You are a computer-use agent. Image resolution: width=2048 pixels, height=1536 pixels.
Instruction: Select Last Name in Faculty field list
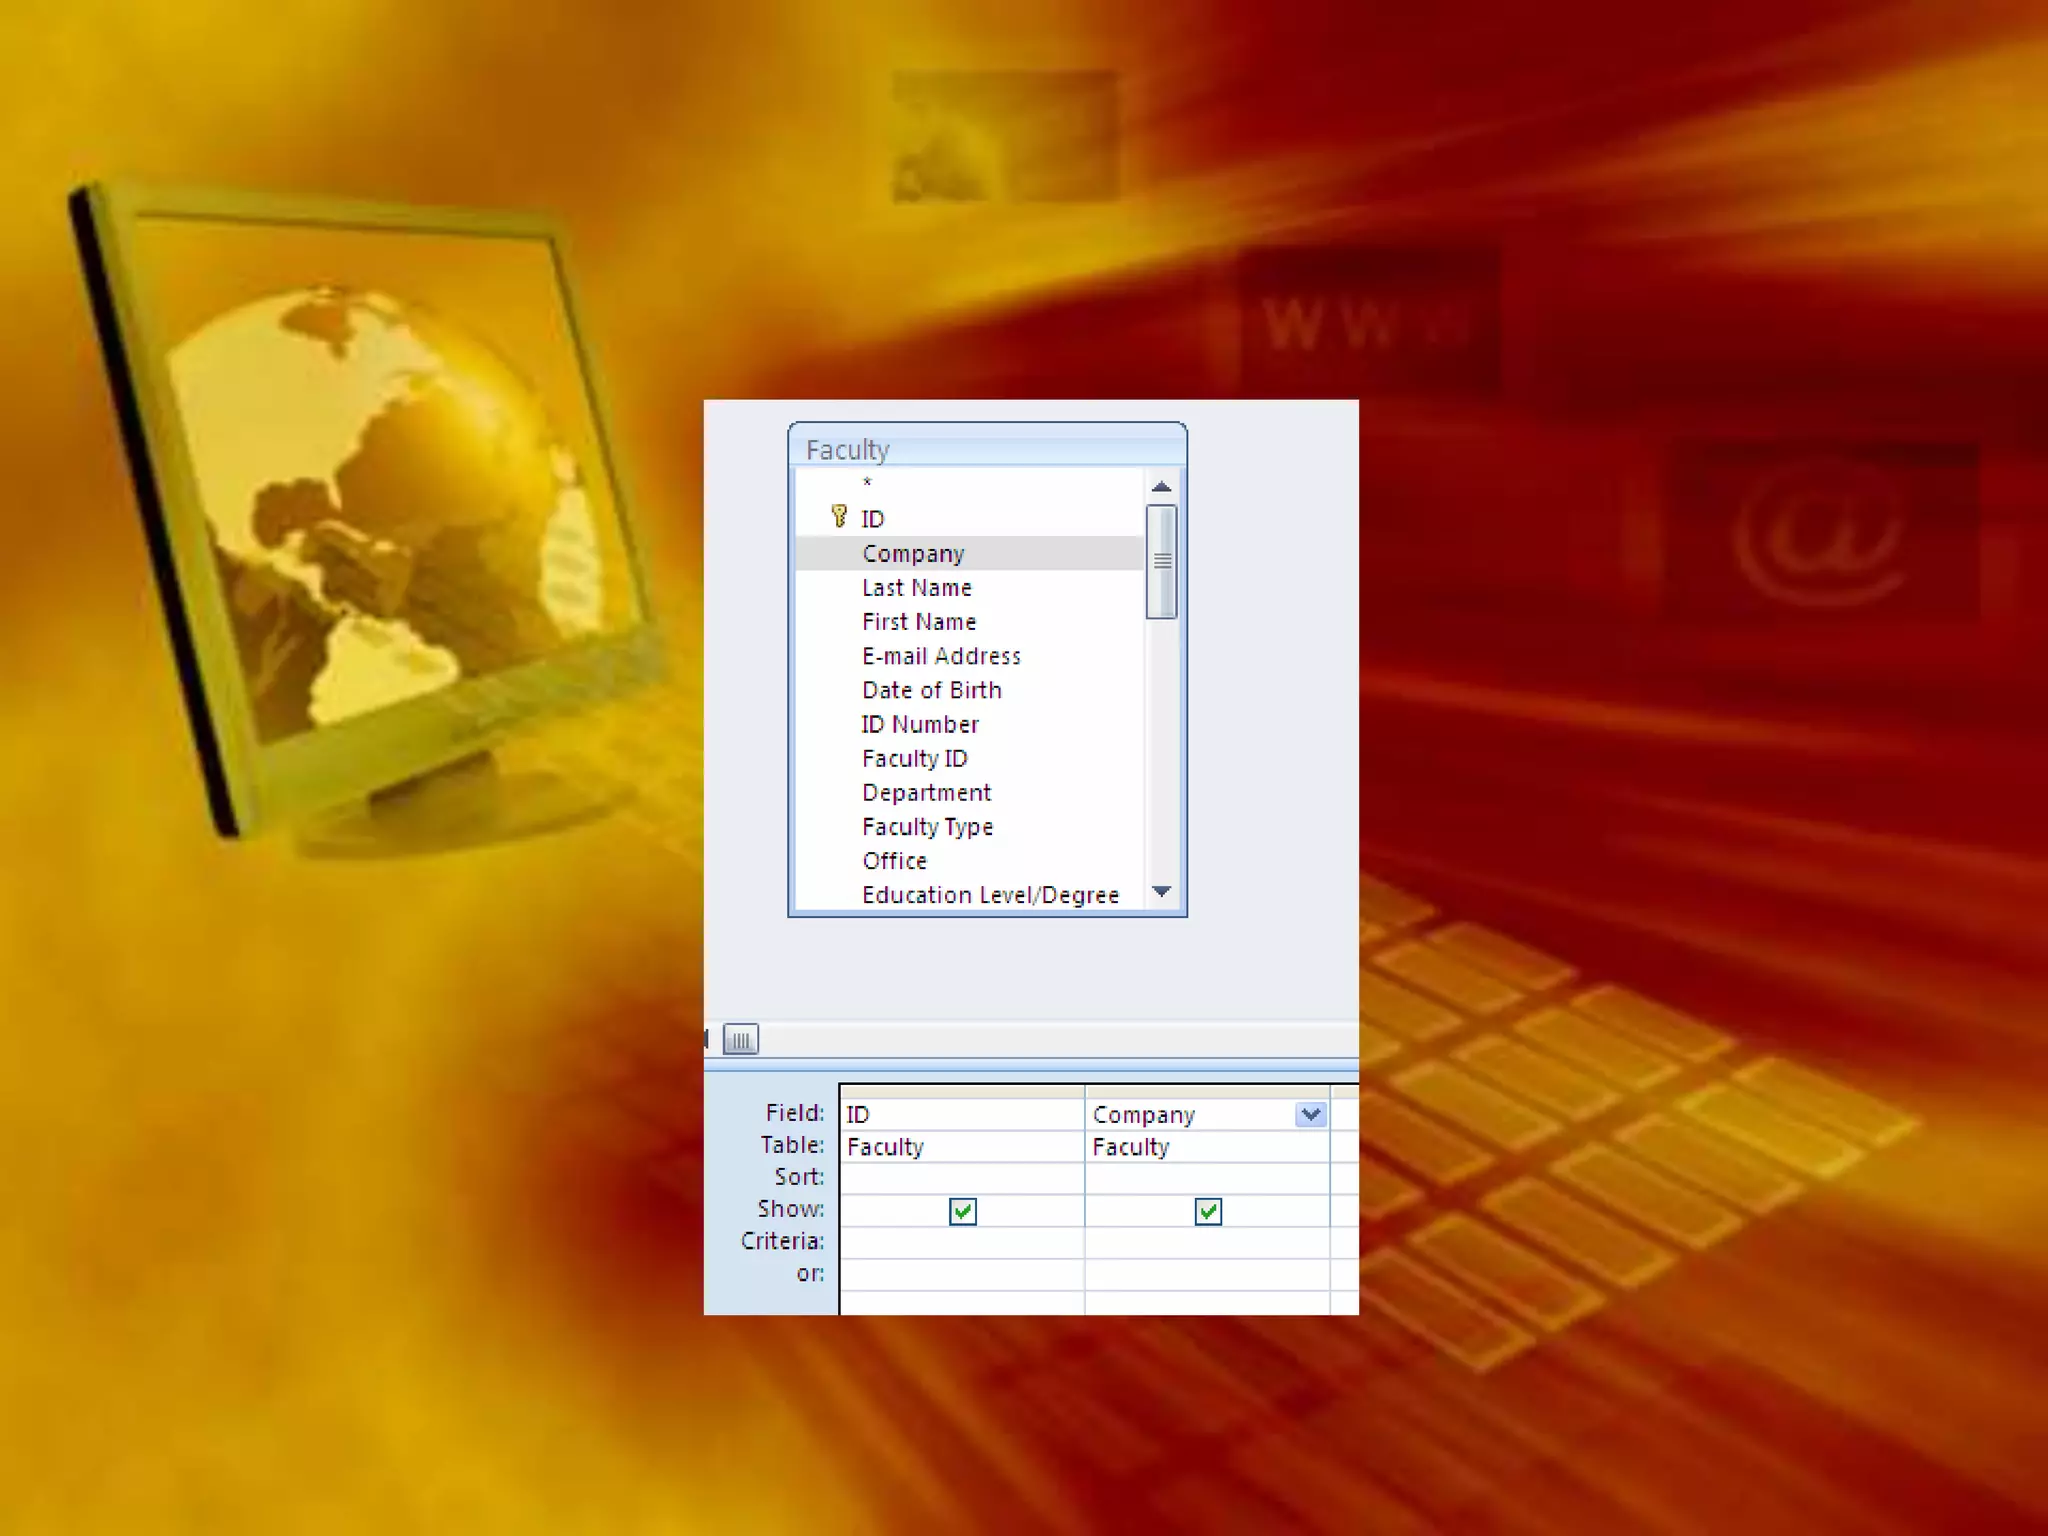917,588
